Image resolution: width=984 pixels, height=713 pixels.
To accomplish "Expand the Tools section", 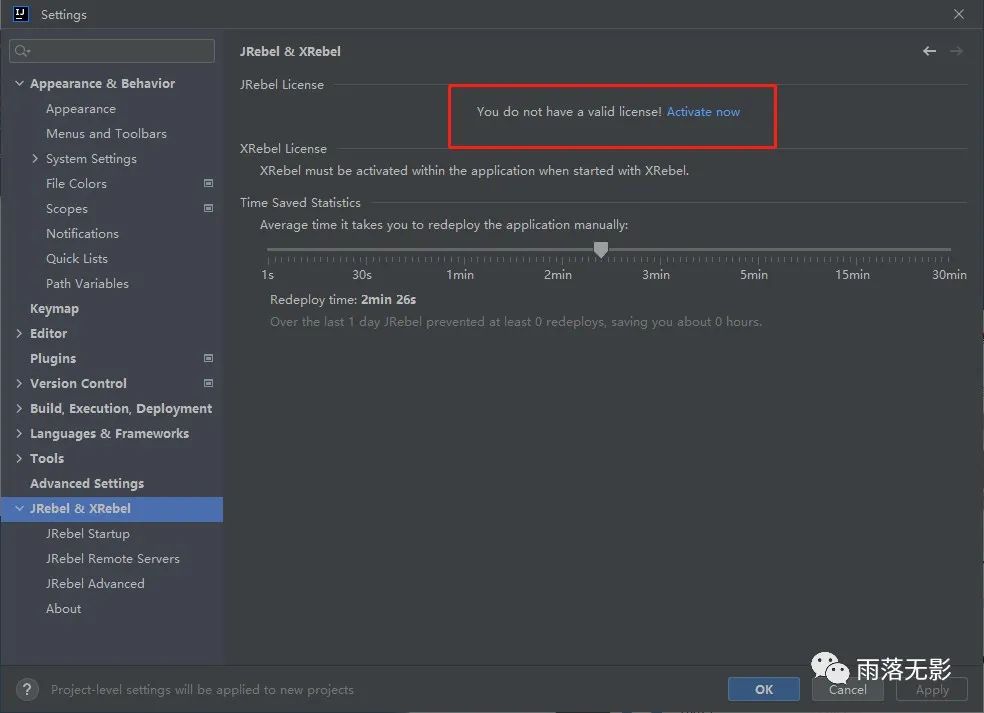I will (x=19, y=458).
